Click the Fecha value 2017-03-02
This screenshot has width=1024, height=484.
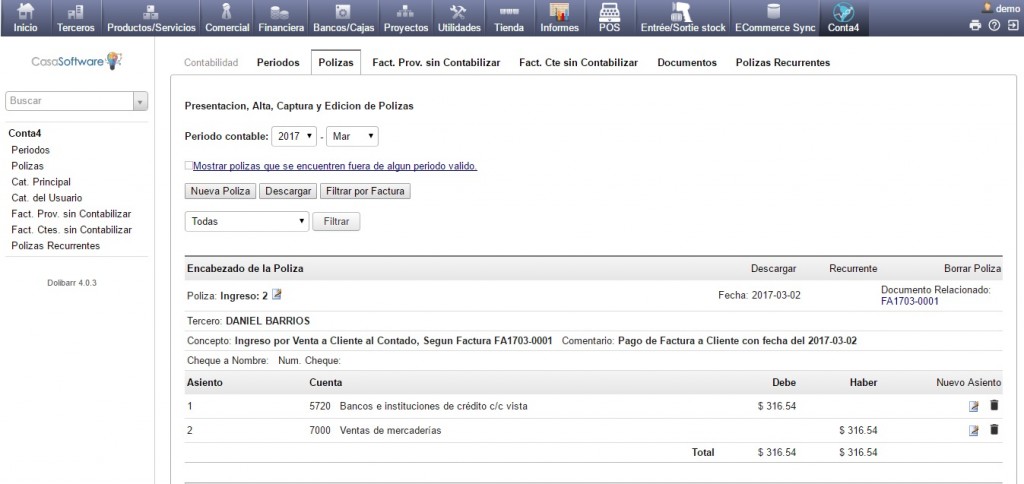point(776,295)
